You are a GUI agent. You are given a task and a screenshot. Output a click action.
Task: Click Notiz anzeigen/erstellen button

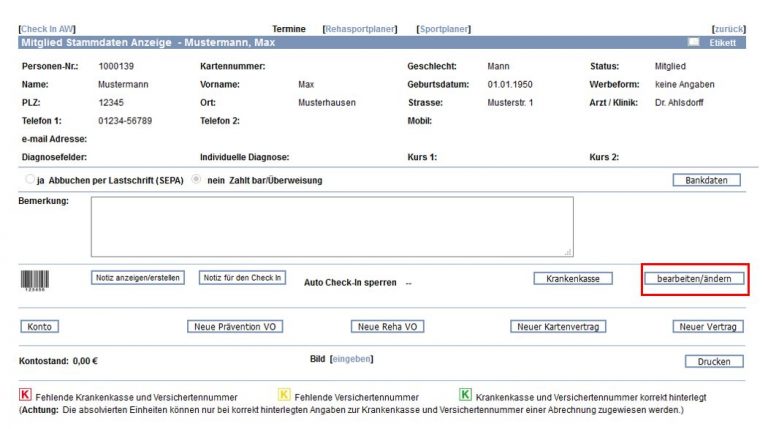(138, 278)
